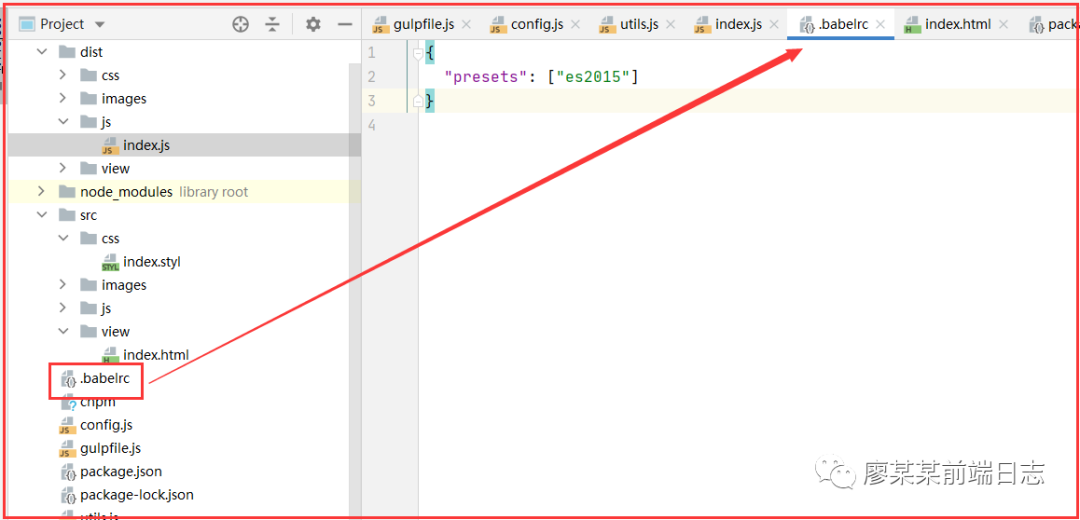
Task: Expand the src js folder
Action: point(63,308)
